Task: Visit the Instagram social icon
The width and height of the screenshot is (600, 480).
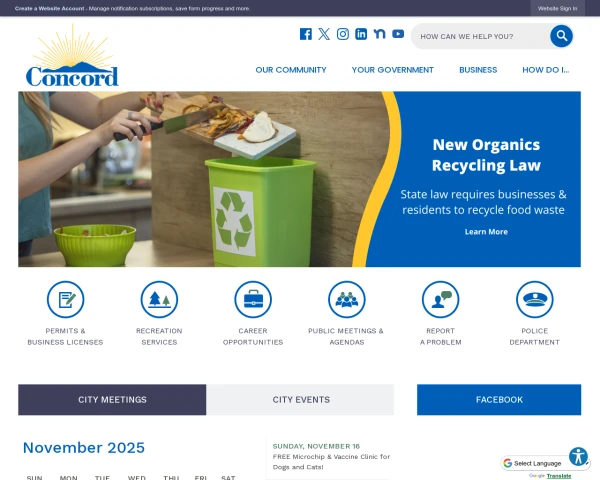Action: pyautogui.click(x=342, y=34)
